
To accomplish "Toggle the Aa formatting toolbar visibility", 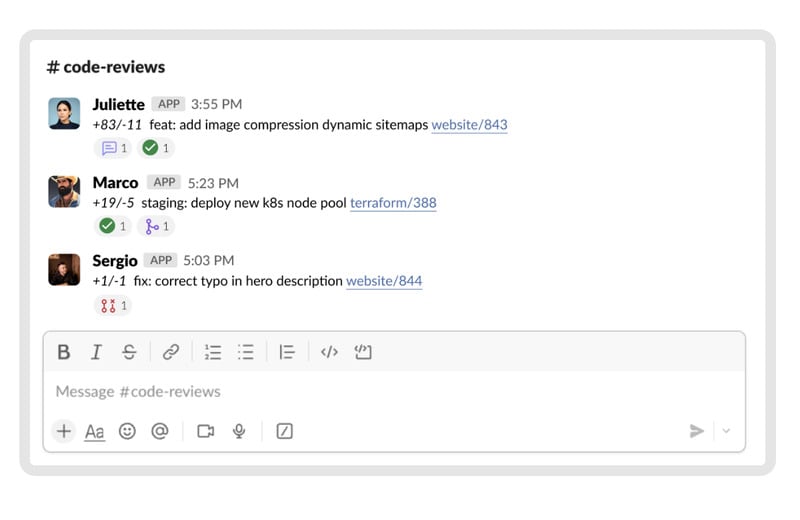I will 94,431.
